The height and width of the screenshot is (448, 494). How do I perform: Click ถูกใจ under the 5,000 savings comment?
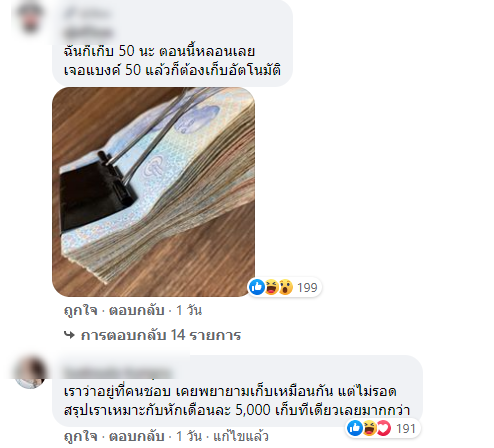click(x=80, y=436)
